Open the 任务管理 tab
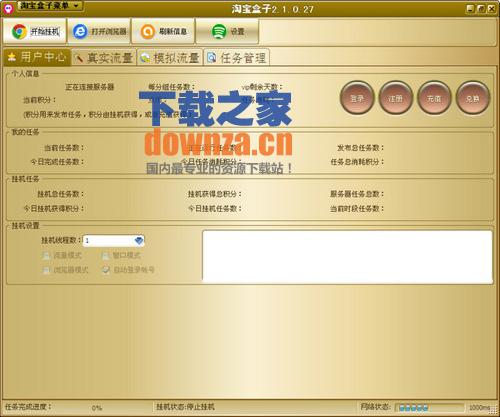The image size is (500, 417). coord(236,58)
